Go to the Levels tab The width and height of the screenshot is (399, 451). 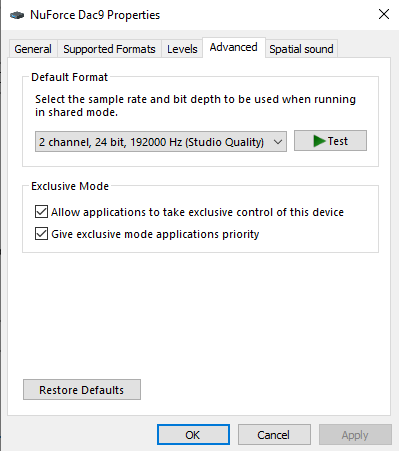182,49
